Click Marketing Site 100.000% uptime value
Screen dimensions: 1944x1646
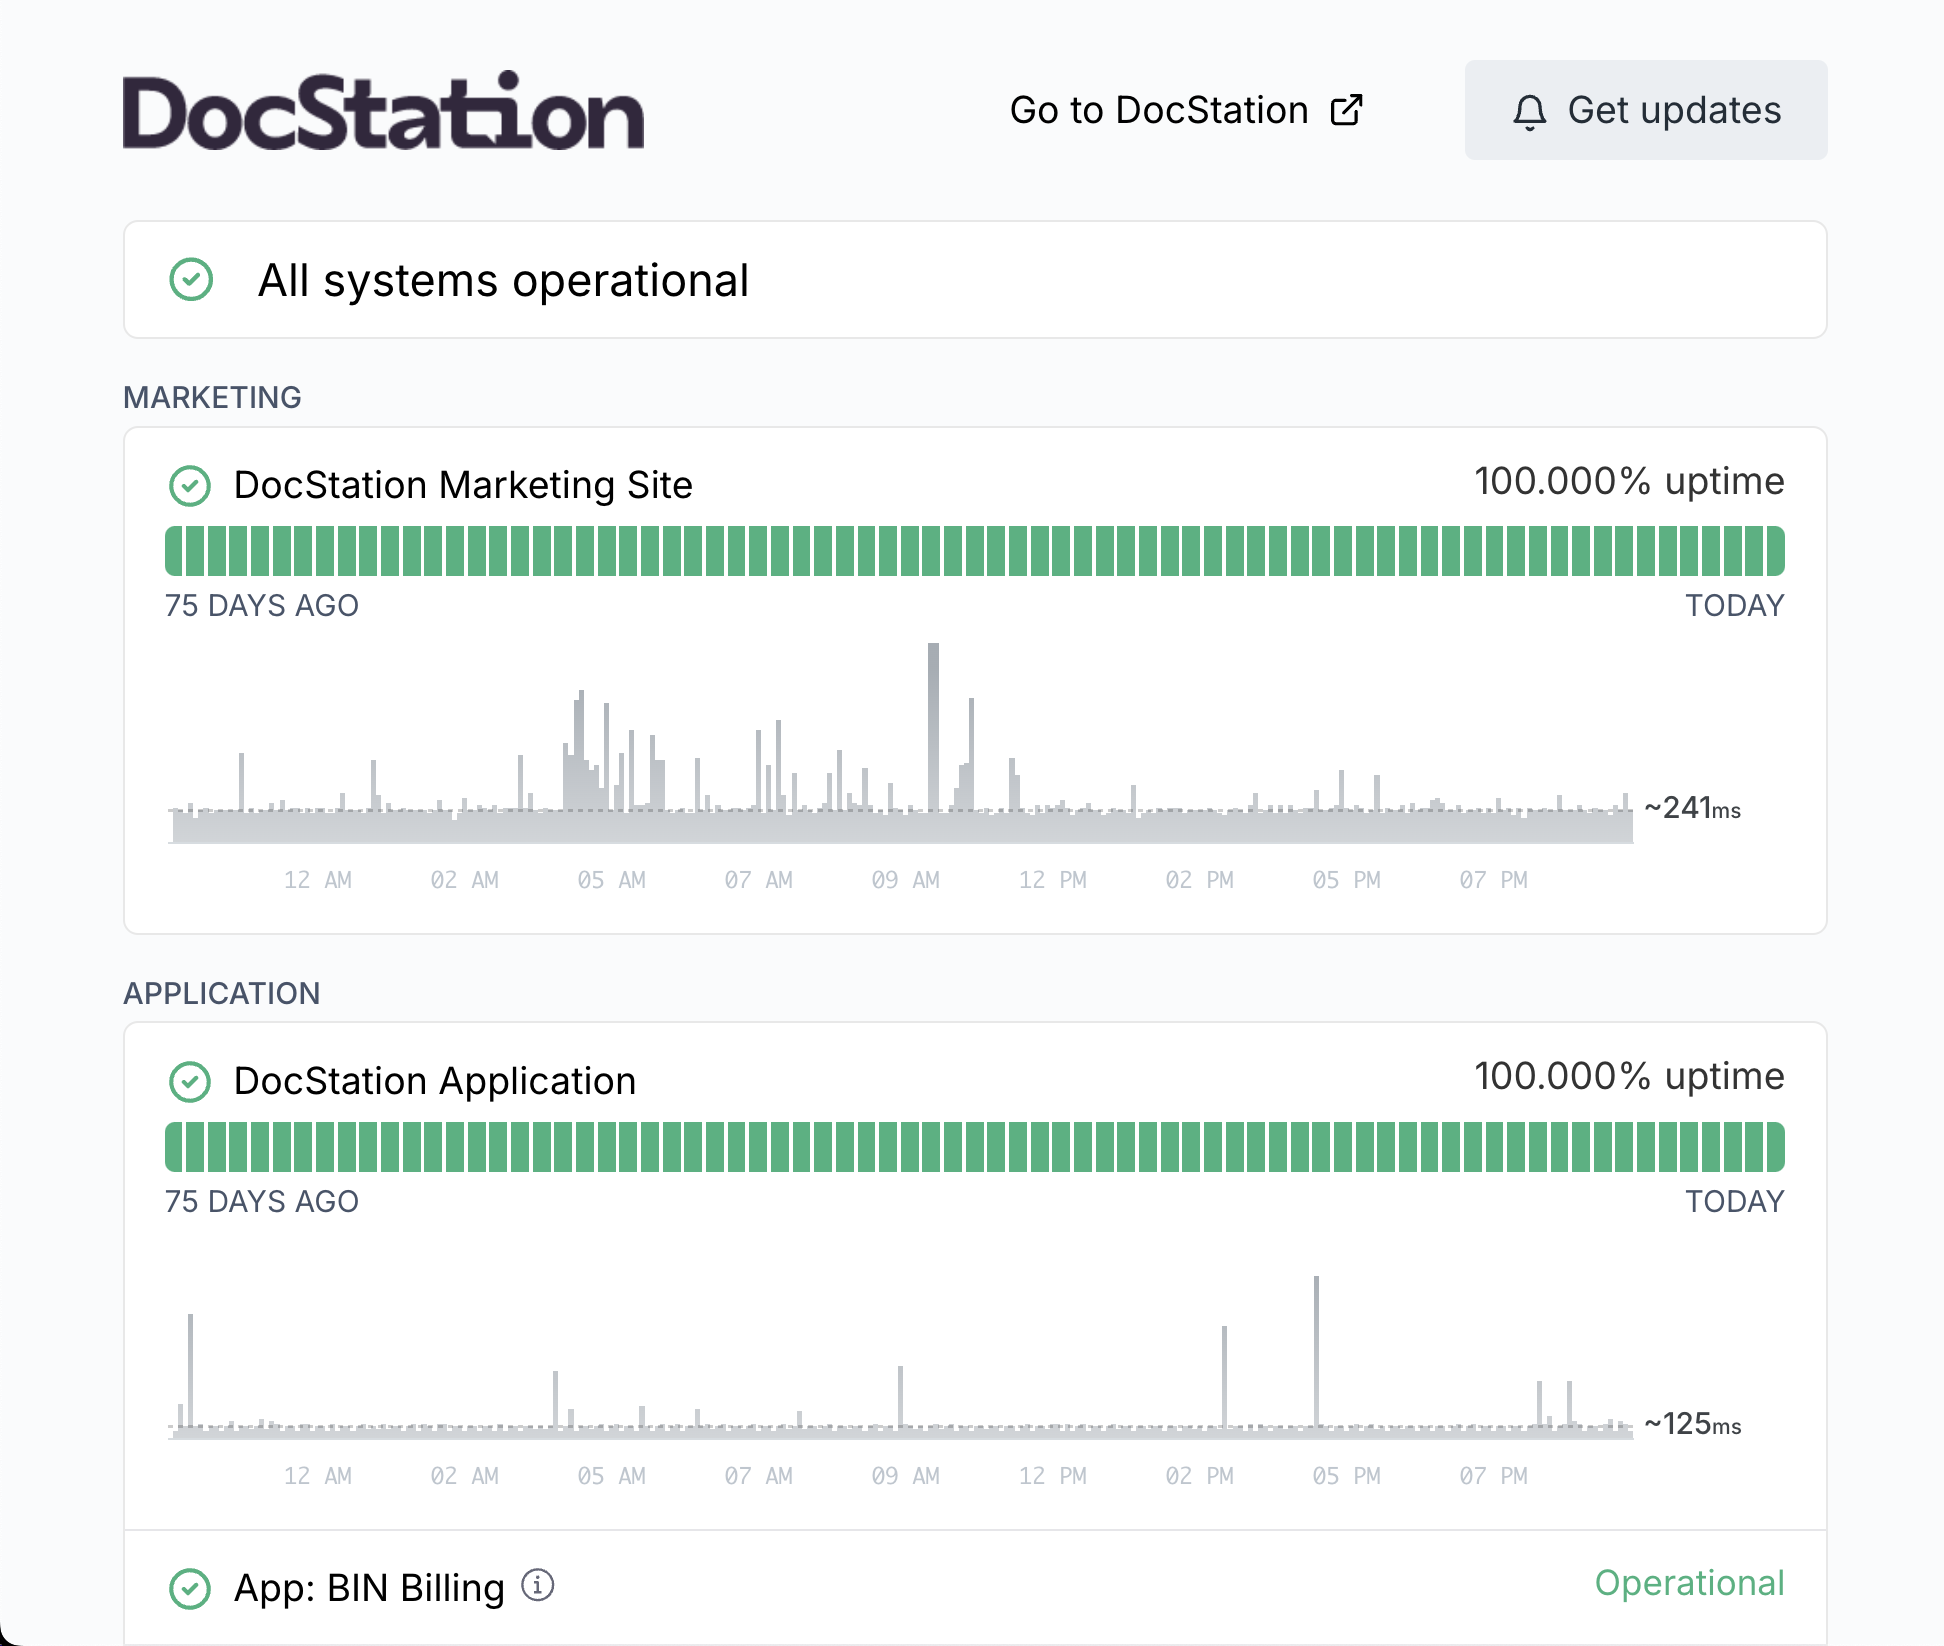point(1629,481)
